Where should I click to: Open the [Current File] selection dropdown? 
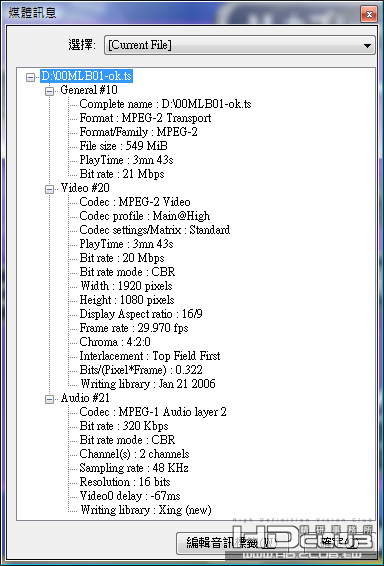tap(240, 45)
